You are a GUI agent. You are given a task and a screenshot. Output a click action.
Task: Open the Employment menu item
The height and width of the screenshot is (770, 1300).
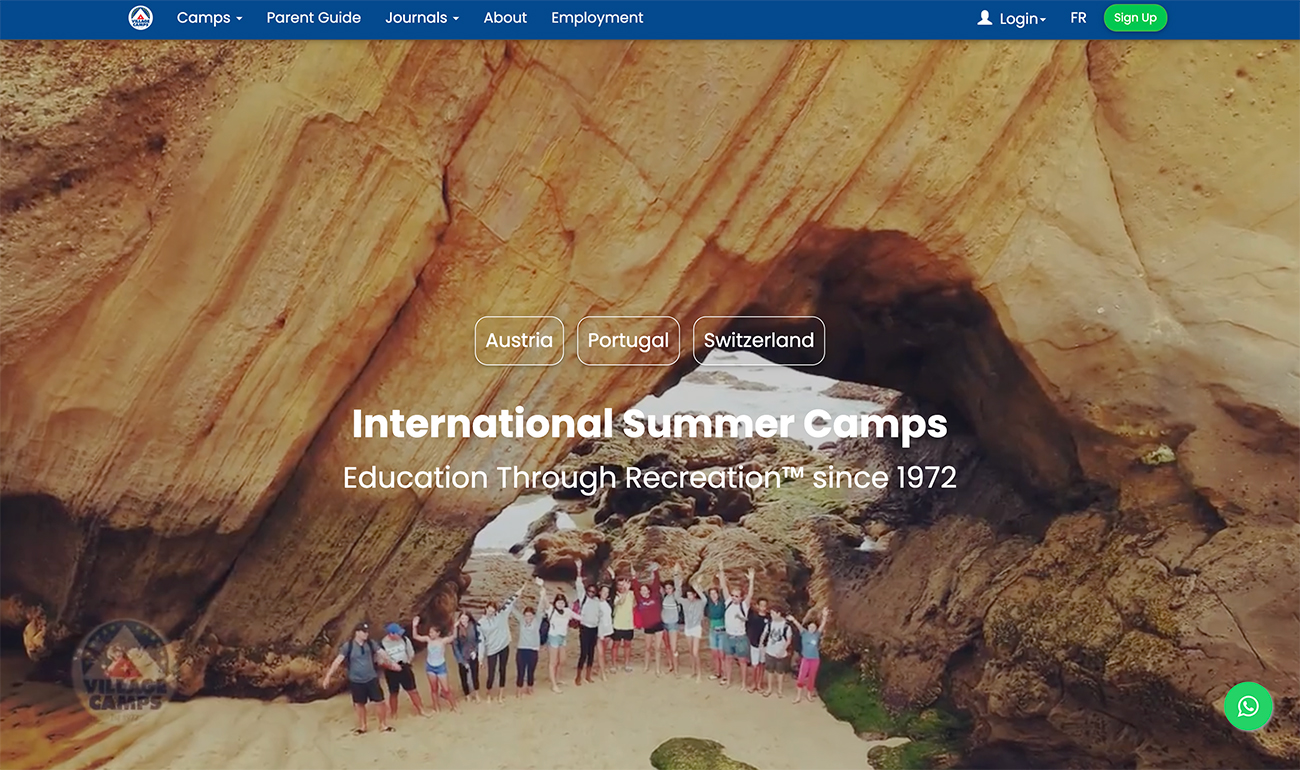597,18
